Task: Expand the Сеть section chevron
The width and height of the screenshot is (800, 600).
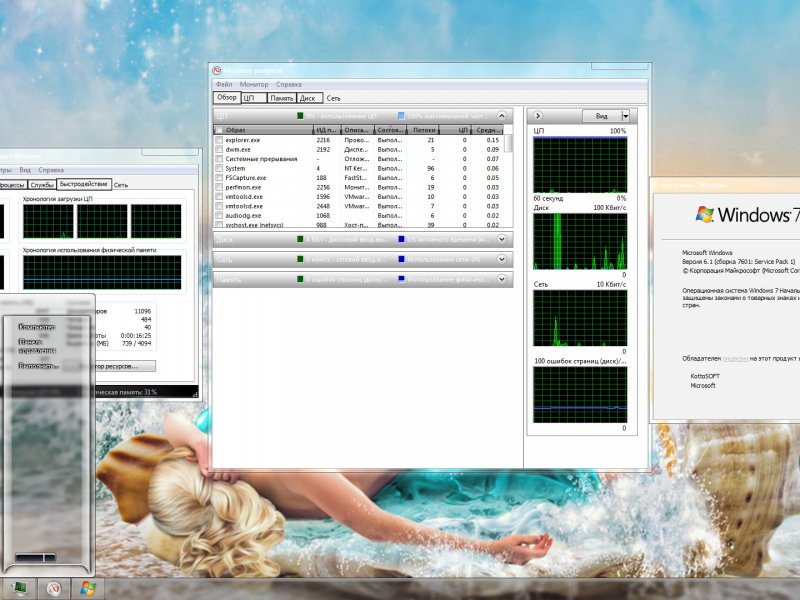Action: (x=502, y=259)
